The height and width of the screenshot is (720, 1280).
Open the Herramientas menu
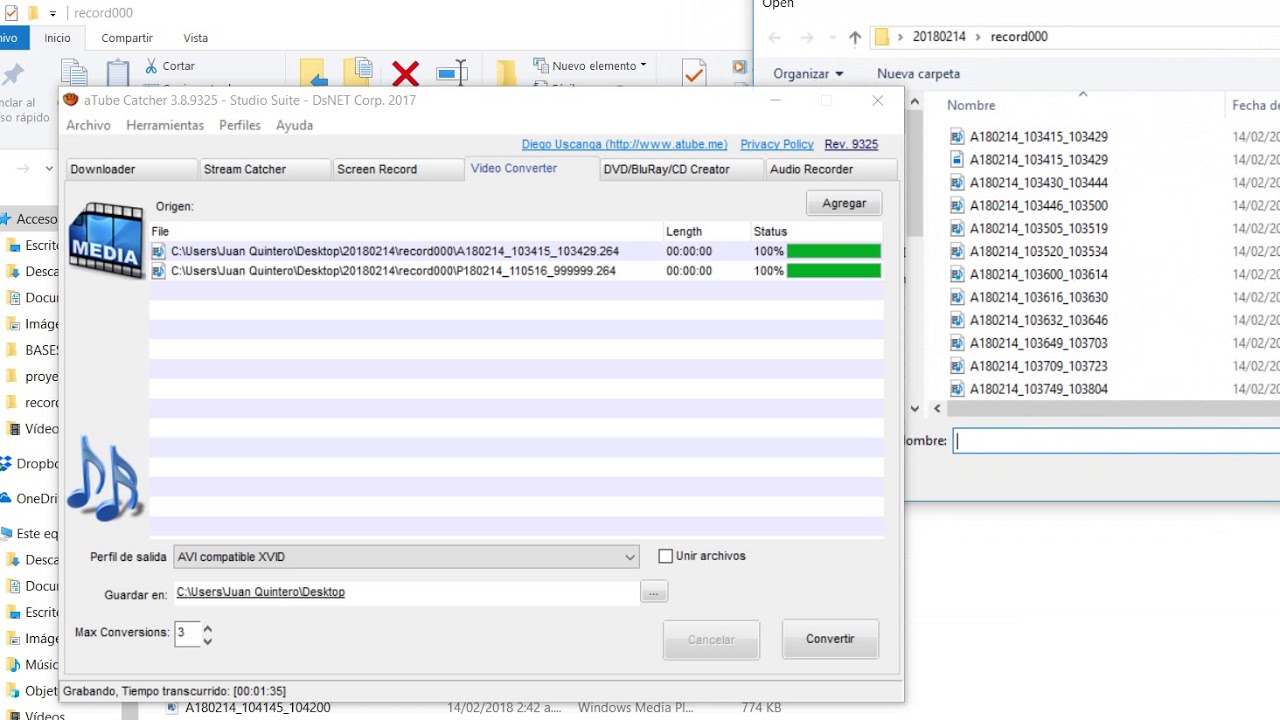click(x=165, y=125)
